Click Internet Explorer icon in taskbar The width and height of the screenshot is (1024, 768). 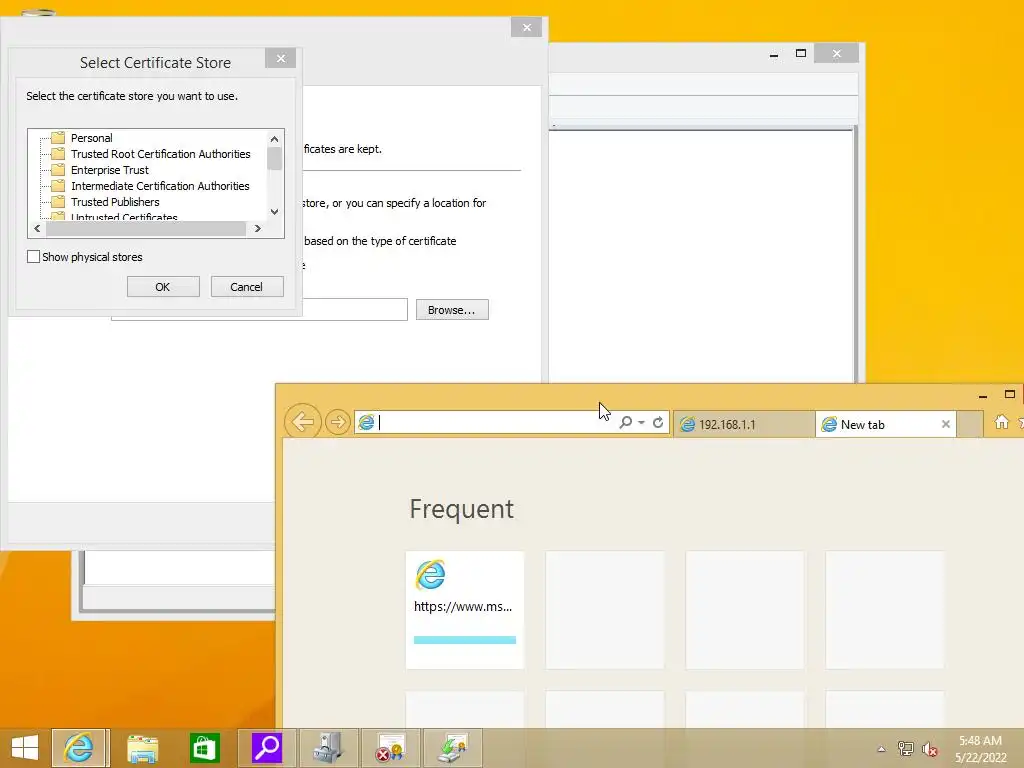pyautogui.click(x=79, y=748)
